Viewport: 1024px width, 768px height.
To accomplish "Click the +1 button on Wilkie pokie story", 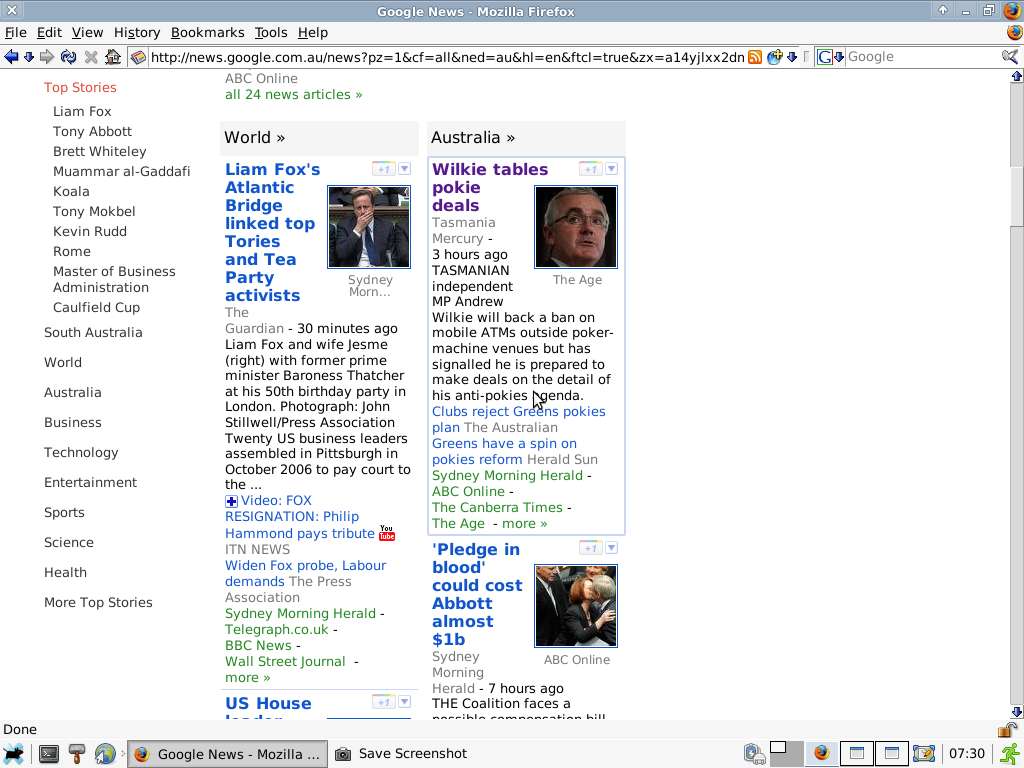I will coord(590,169).
